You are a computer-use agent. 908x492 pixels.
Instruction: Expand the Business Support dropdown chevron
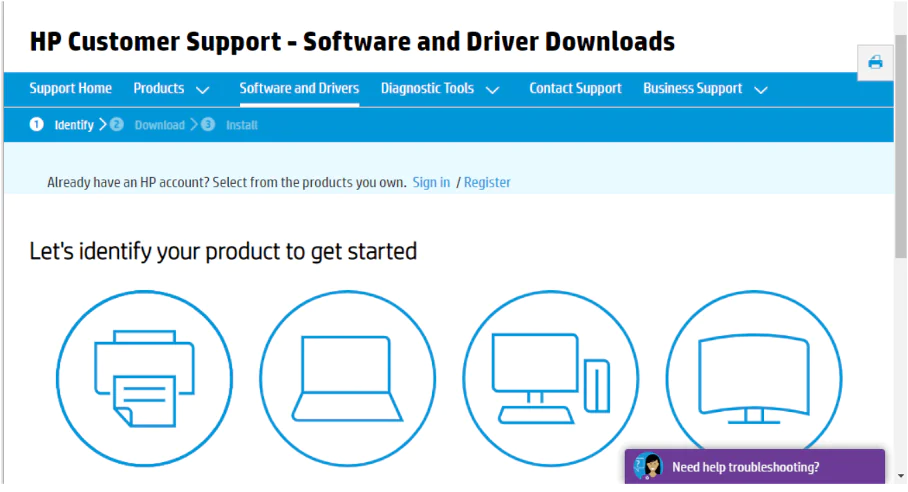tap(761, 90)
